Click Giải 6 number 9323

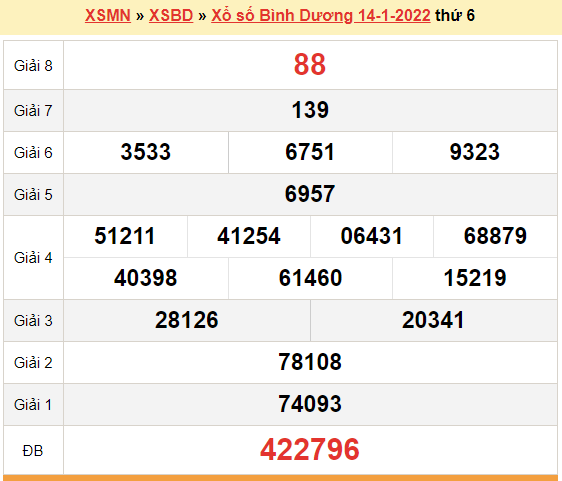point(475,152)
